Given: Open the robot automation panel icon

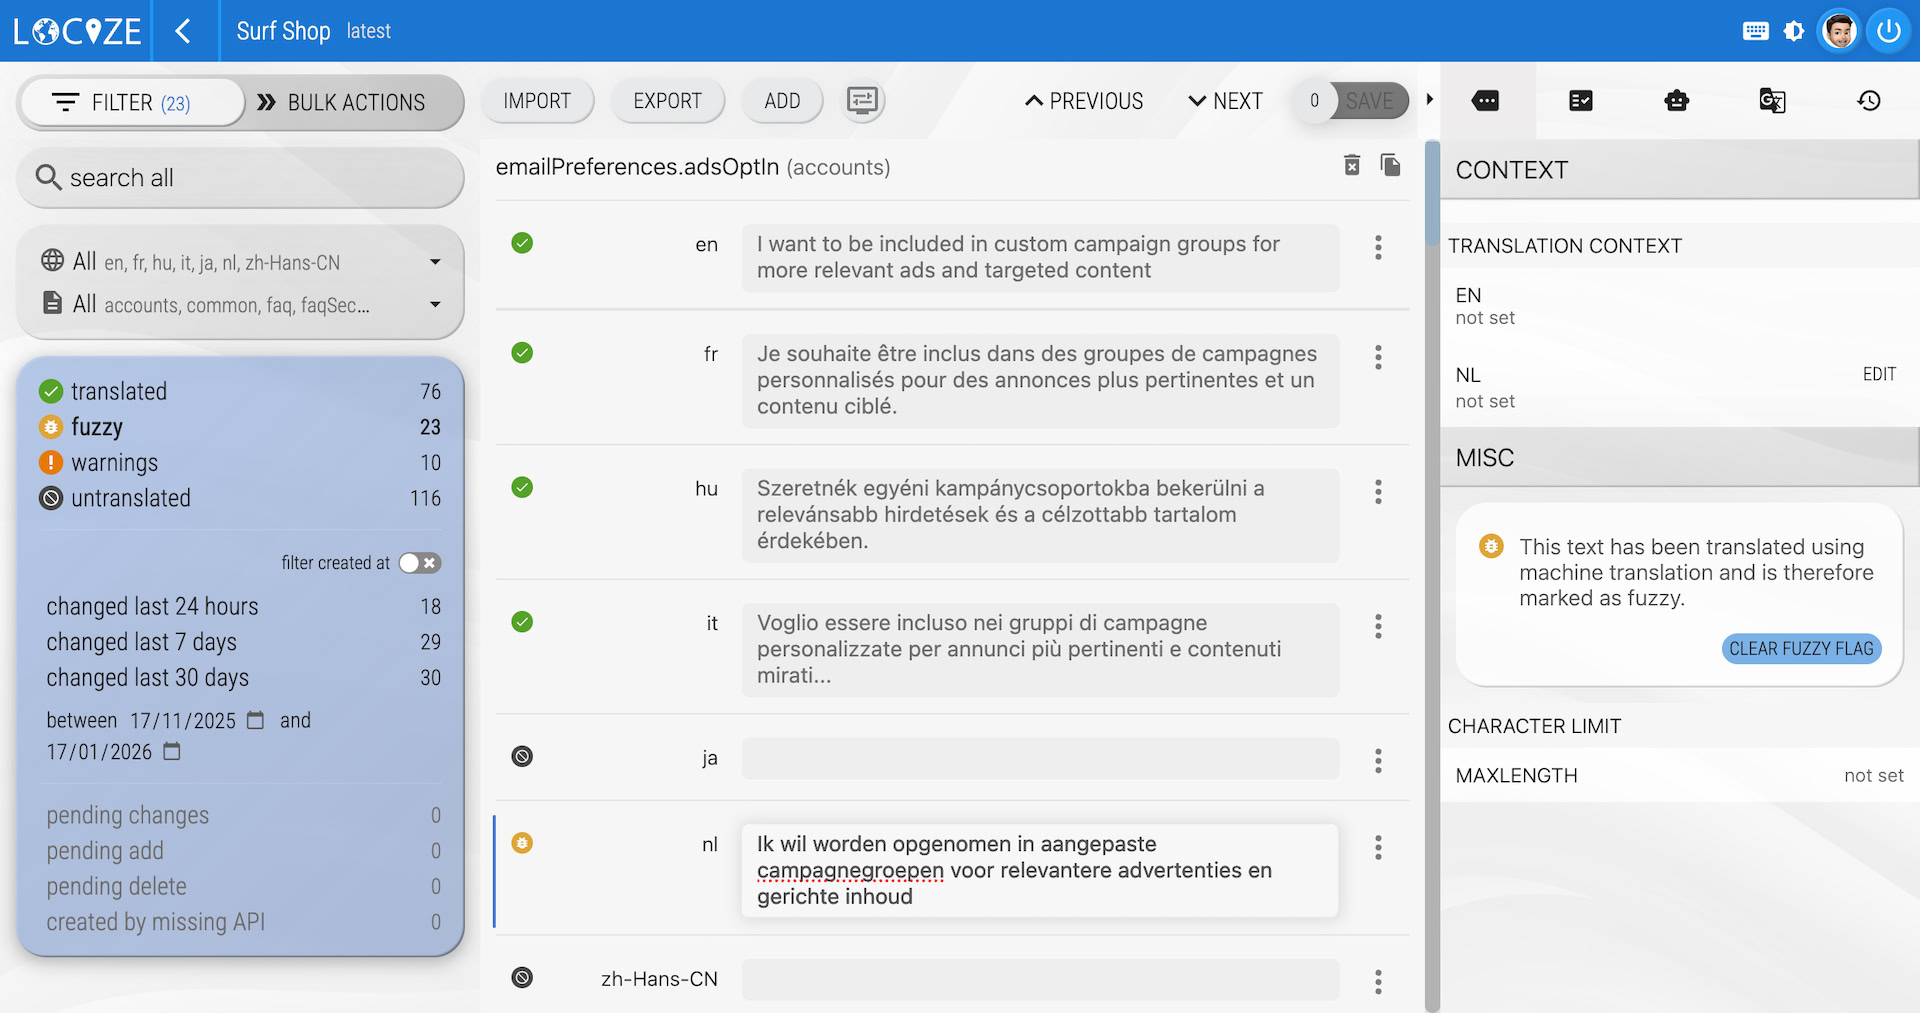Looking at the screenshot, I should (1676, 100).
